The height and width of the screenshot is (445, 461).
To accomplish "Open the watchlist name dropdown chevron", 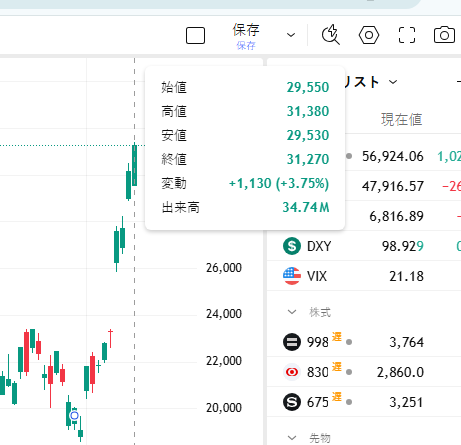I will coord(393,82).
